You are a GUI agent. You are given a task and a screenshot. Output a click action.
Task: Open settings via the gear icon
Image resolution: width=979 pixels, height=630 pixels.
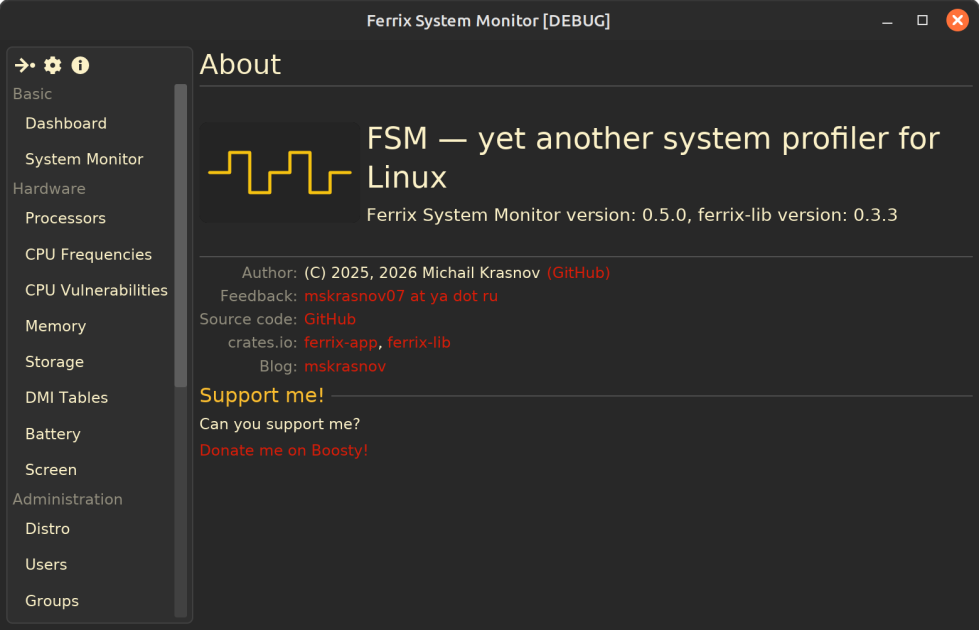[53, 65]
